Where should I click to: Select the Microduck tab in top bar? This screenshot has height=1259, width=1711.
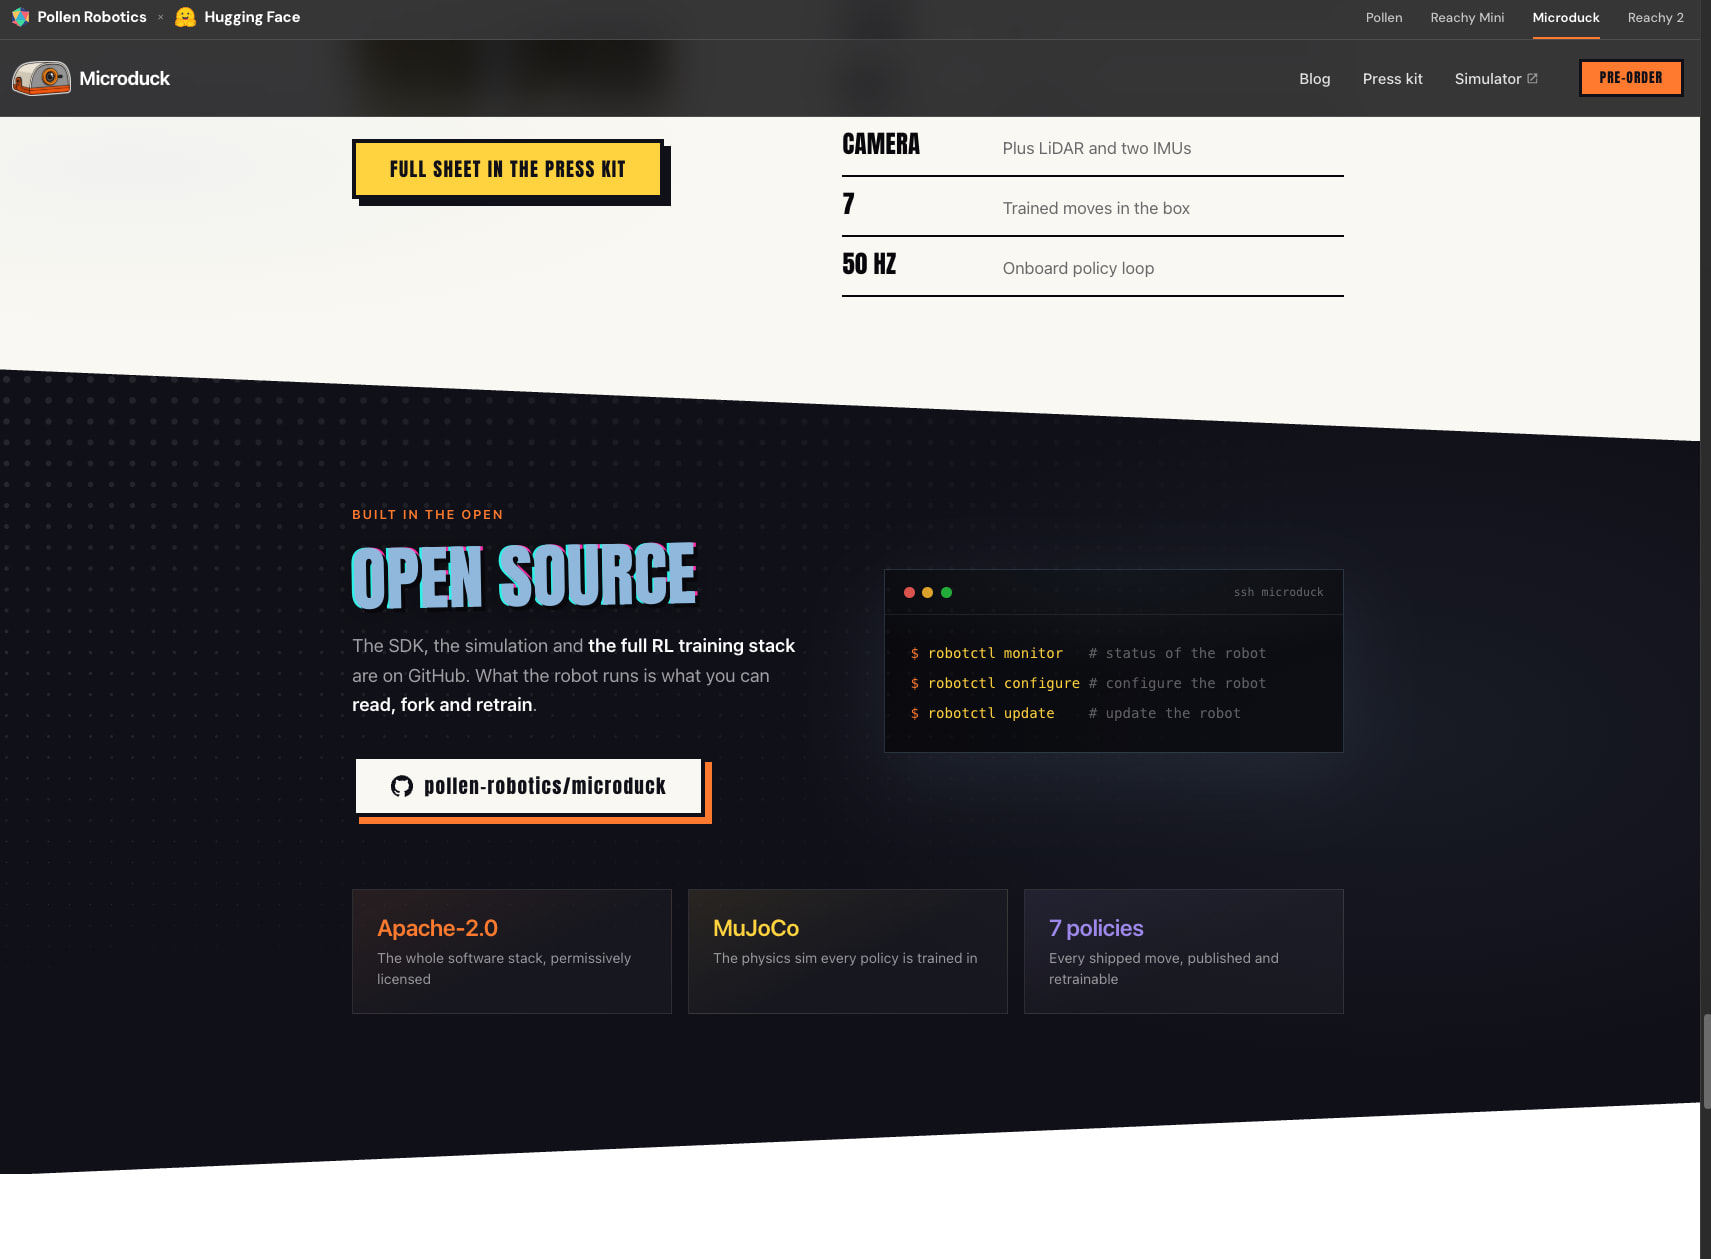pos(1566,18)
